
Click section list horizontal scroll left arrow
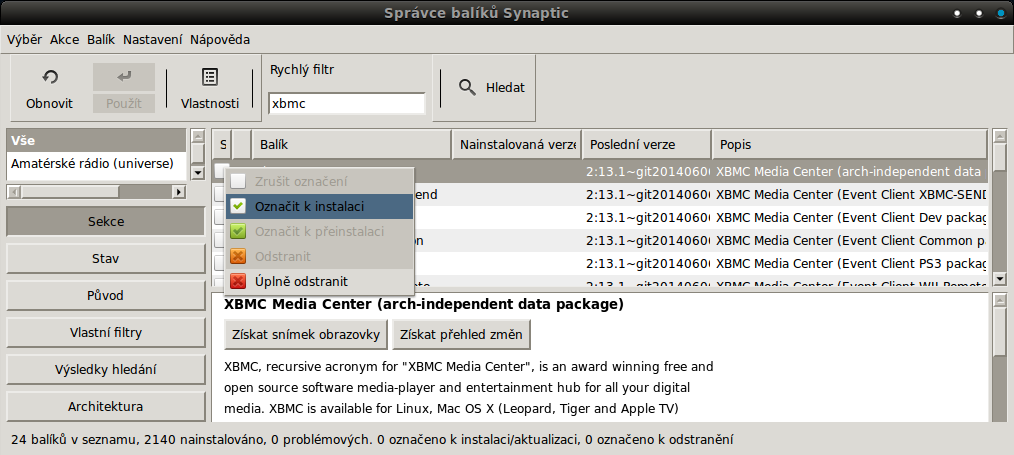[14, 192]
